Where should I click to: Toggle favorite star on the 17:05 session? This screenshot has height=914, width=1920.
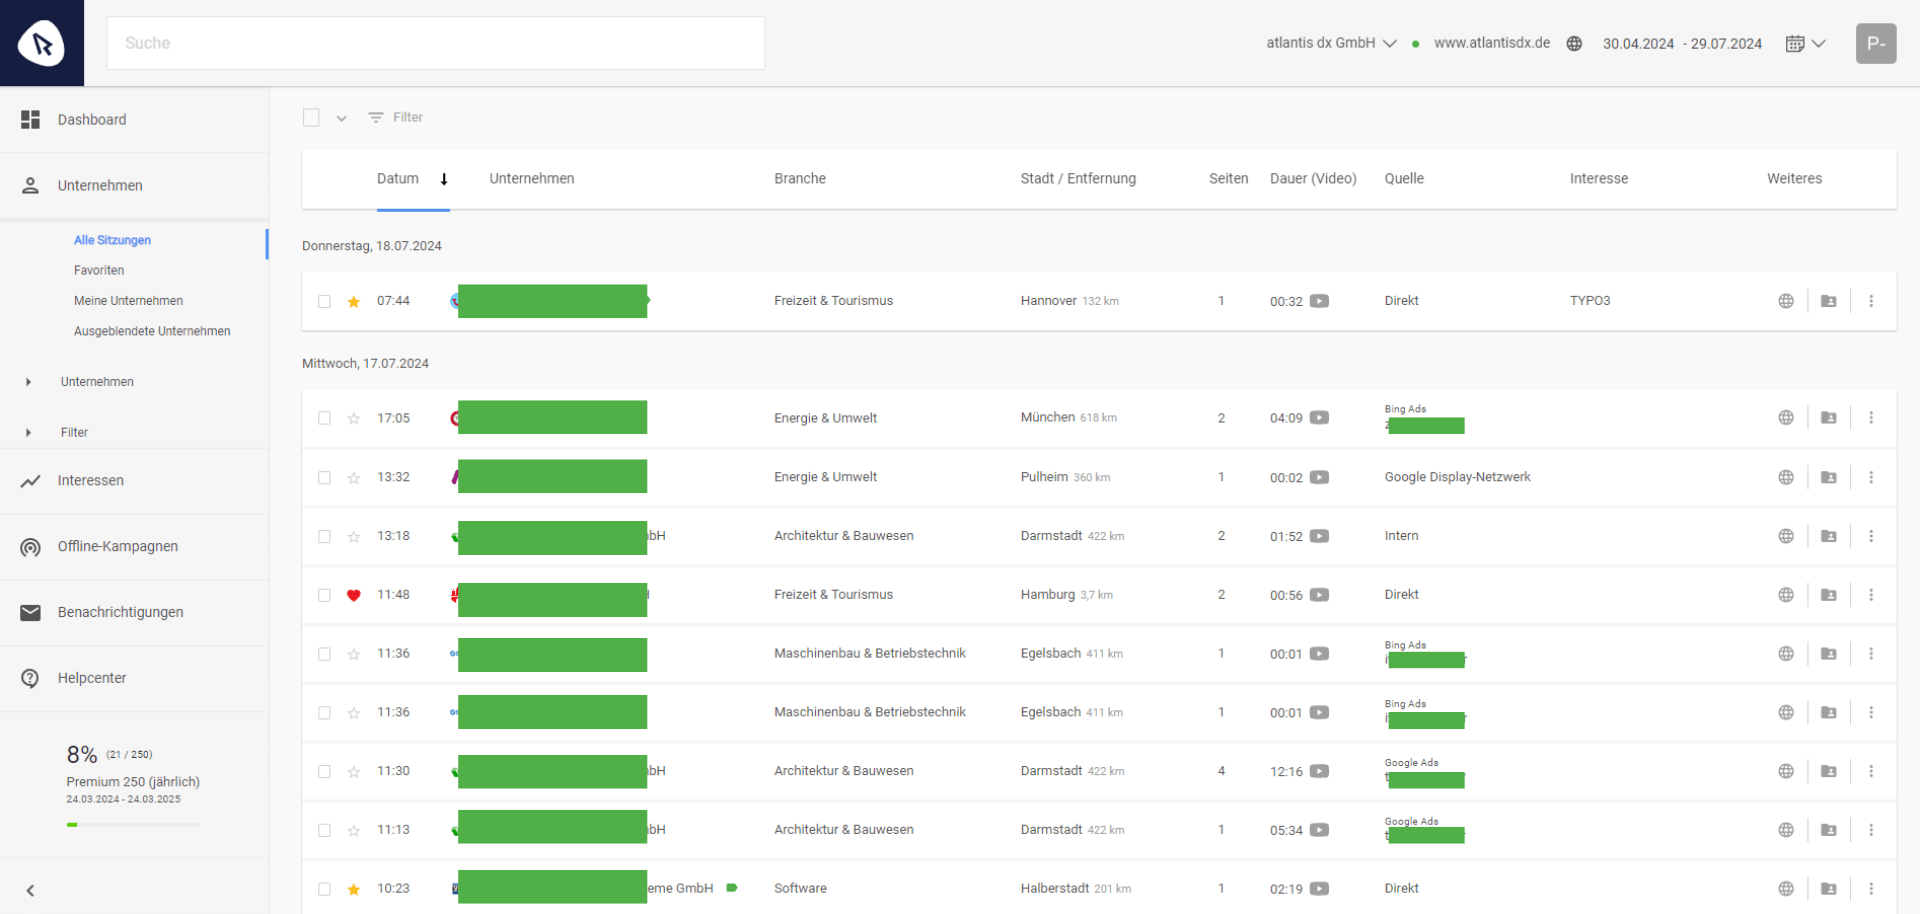(x=353, y=418)
